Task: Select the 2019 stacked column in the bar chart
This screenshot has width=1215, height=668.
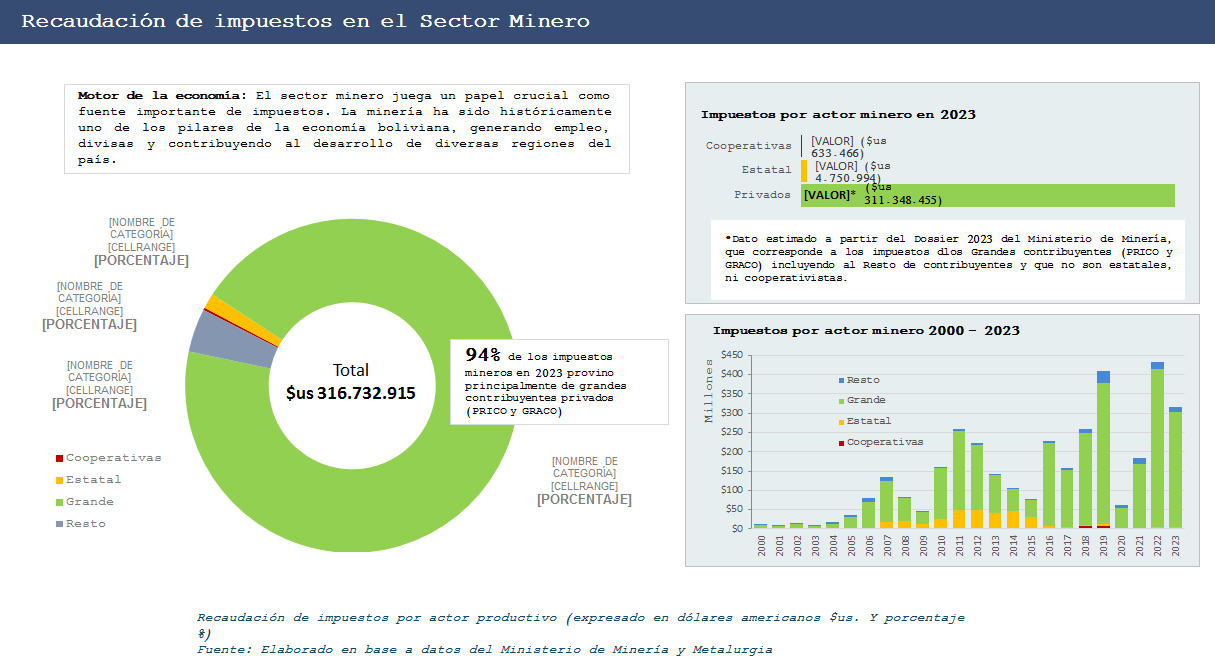Action: pyautogui.click(x=1103, y=450)
